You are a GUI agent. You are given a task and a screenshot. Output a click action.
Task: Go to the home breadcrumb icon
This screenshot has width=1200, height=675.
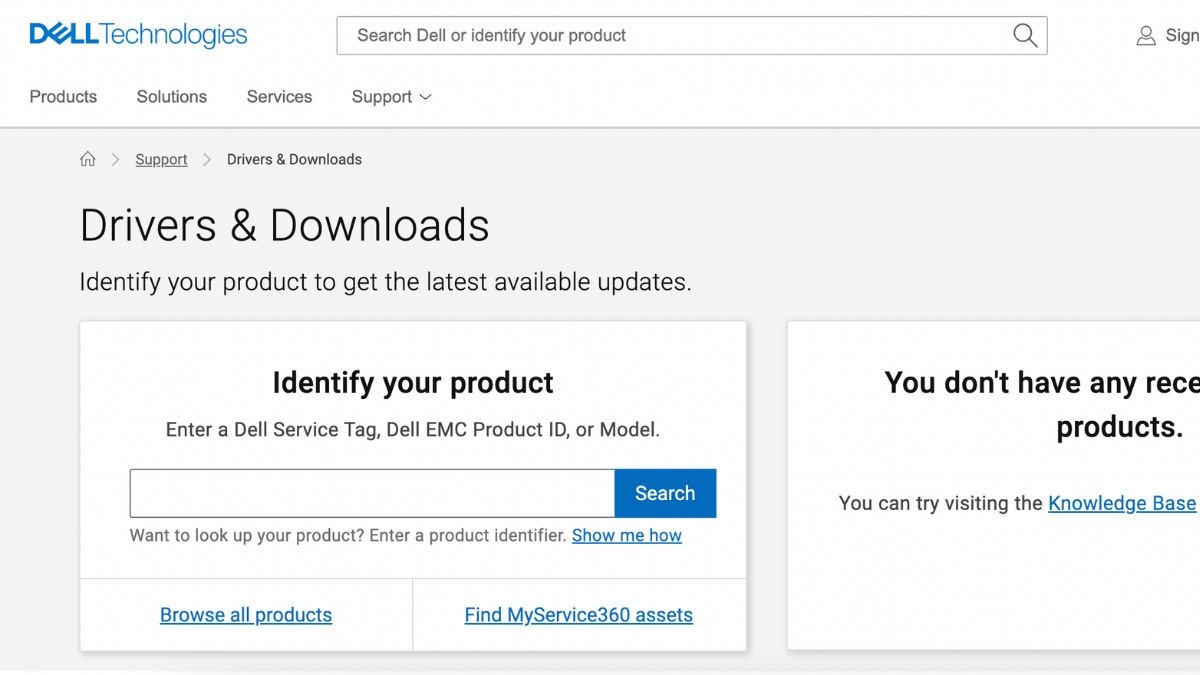point(88,159)
